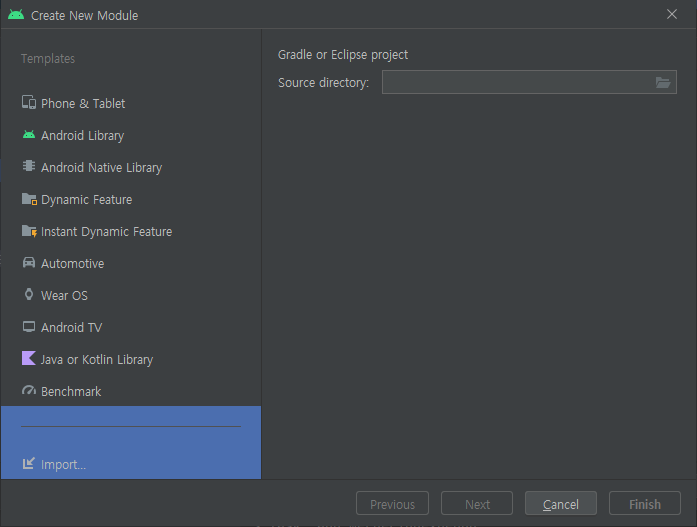This screenshot has height=527, width=697.
Task: Click the Android TV monitor icon
Action: pyautogui.click(x=29, y=327)
